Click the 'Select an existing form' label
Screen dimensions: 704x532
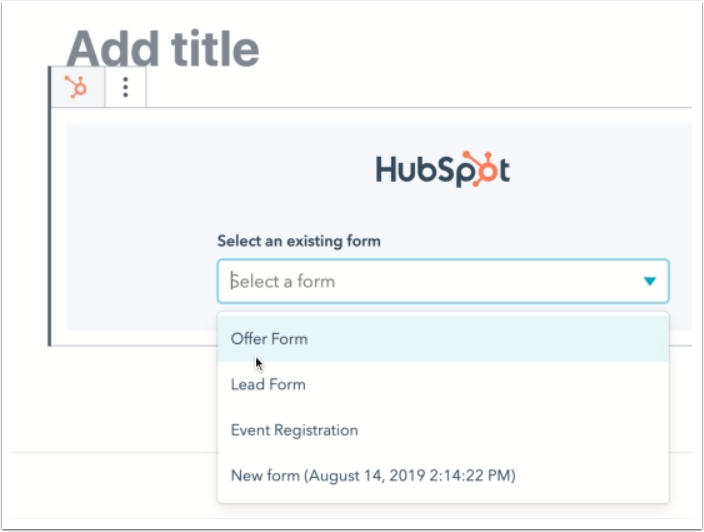[x=299, y=241]
